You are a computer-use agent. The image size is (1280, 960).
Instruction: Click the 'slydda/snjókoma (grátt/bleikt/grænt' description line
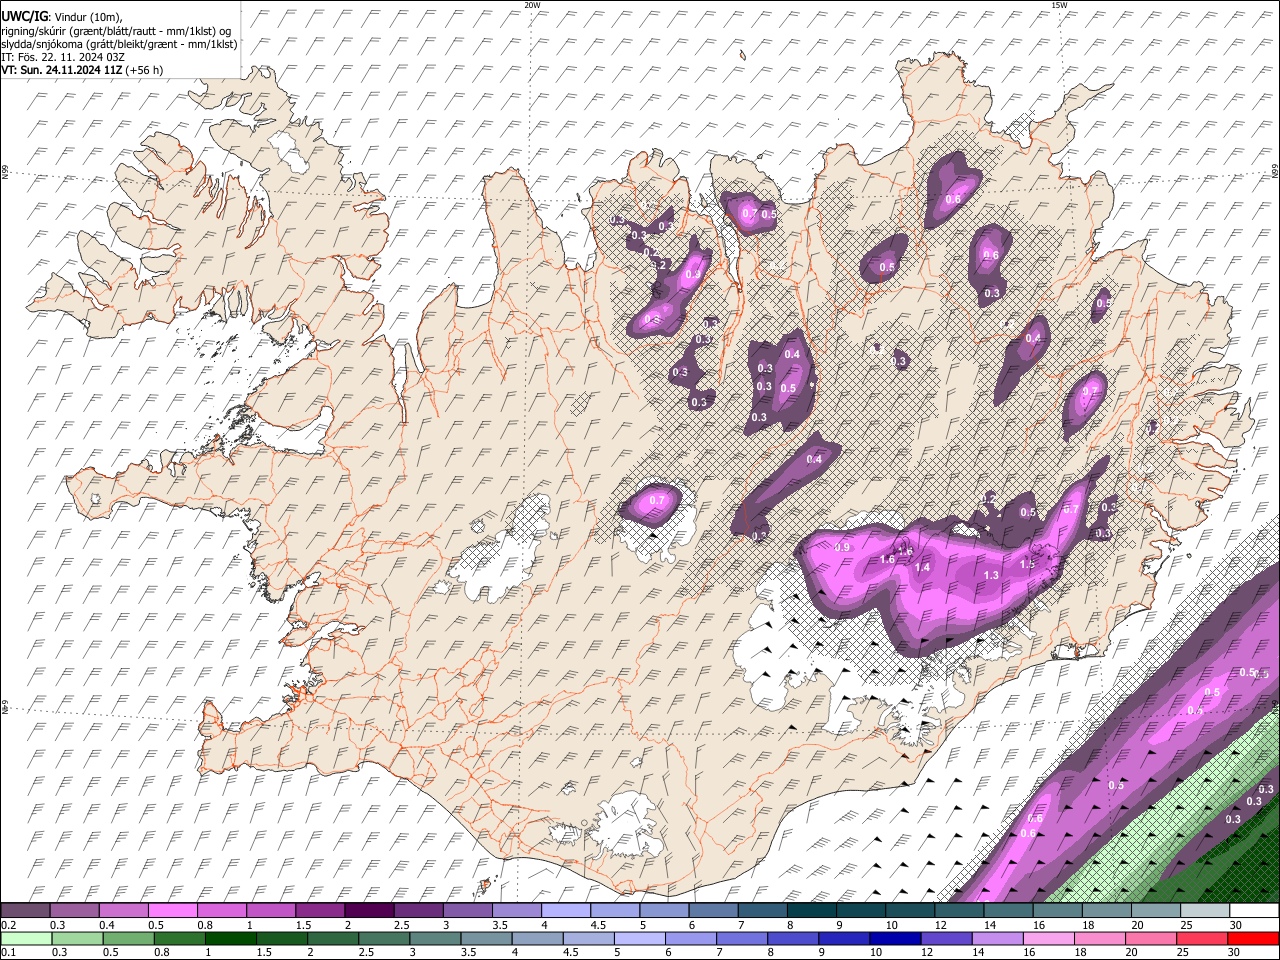[x=119, y=44]
